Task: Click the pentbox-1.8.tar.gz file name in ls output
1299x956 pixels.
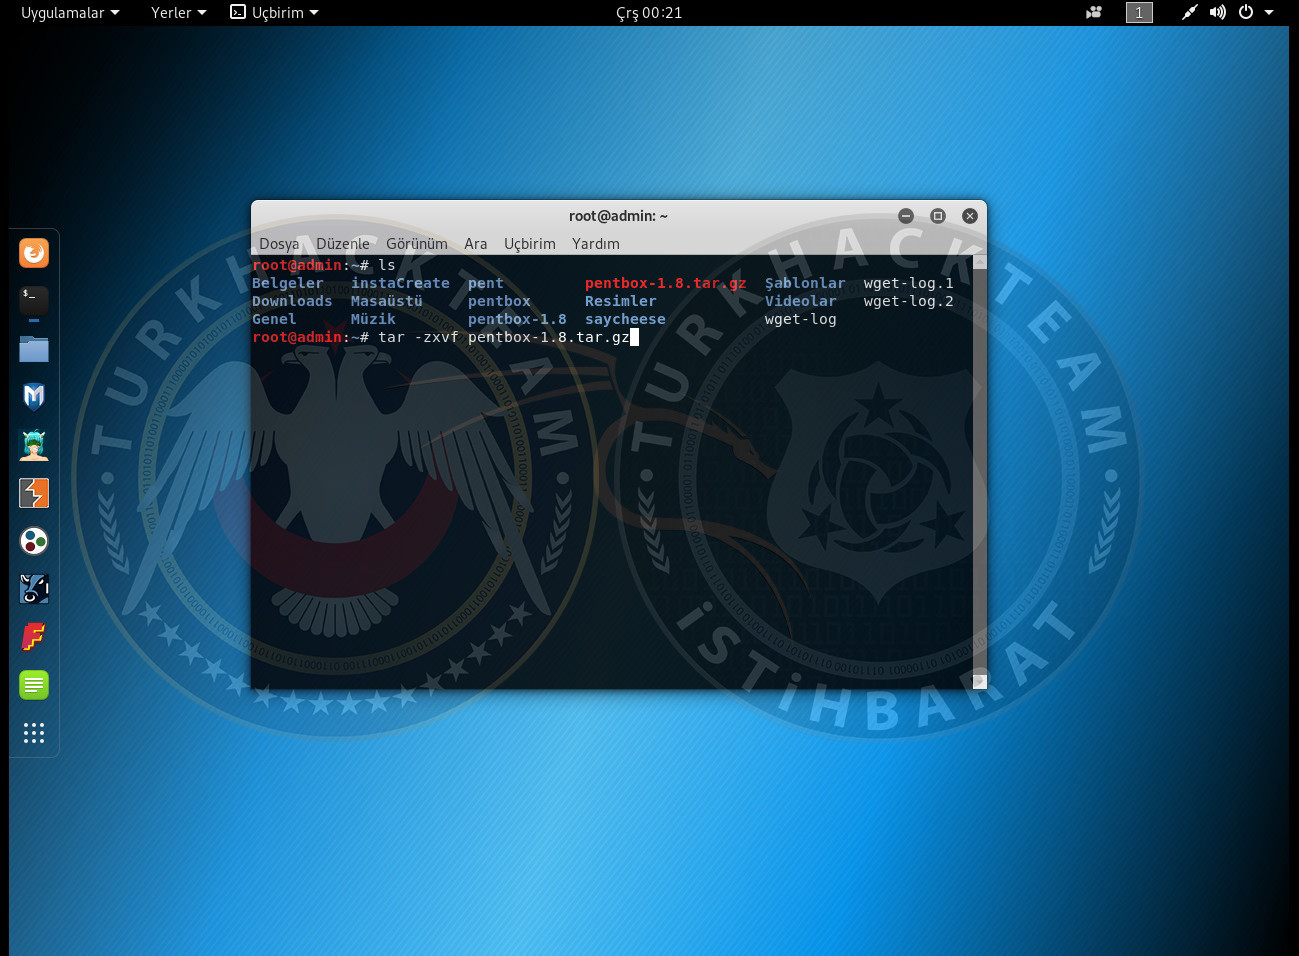Action: pyautogui.click(x=666, y=283)
